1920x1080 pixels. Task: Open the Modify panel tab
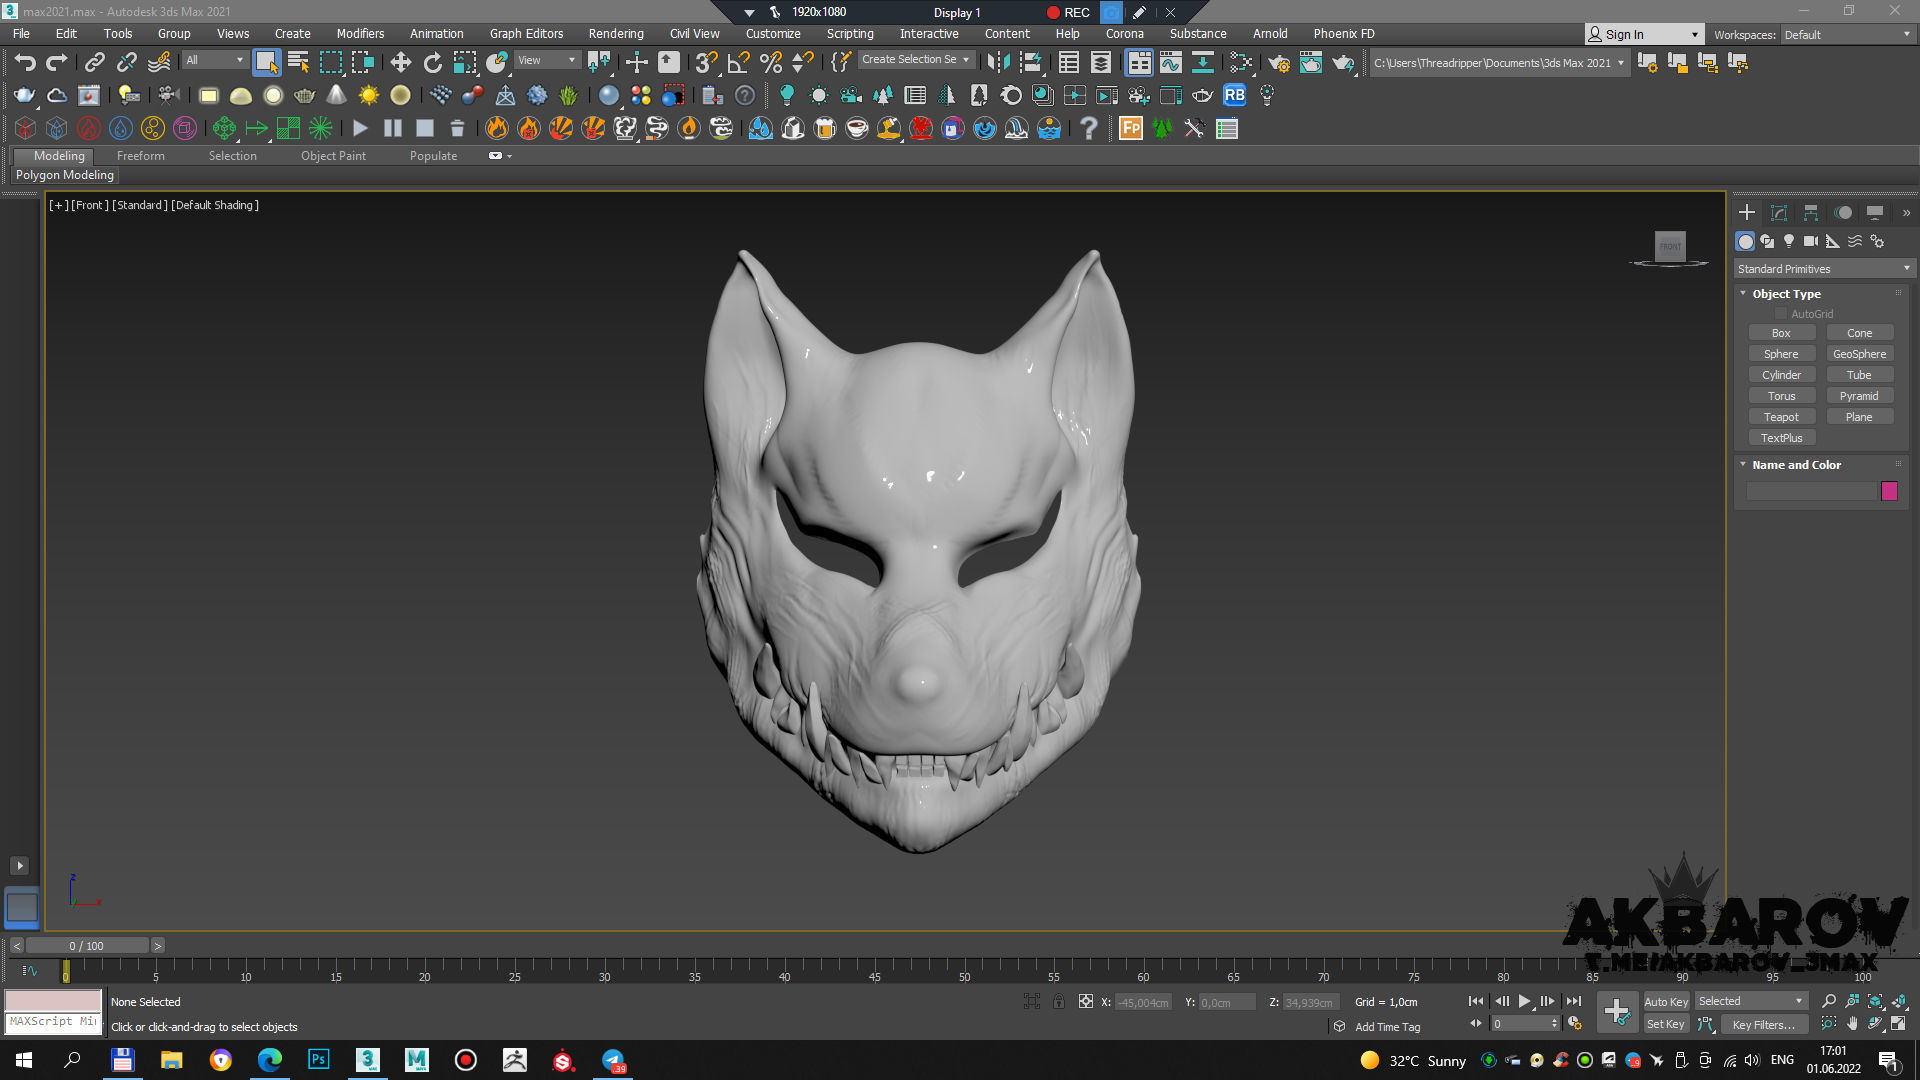click(1779, 212)
